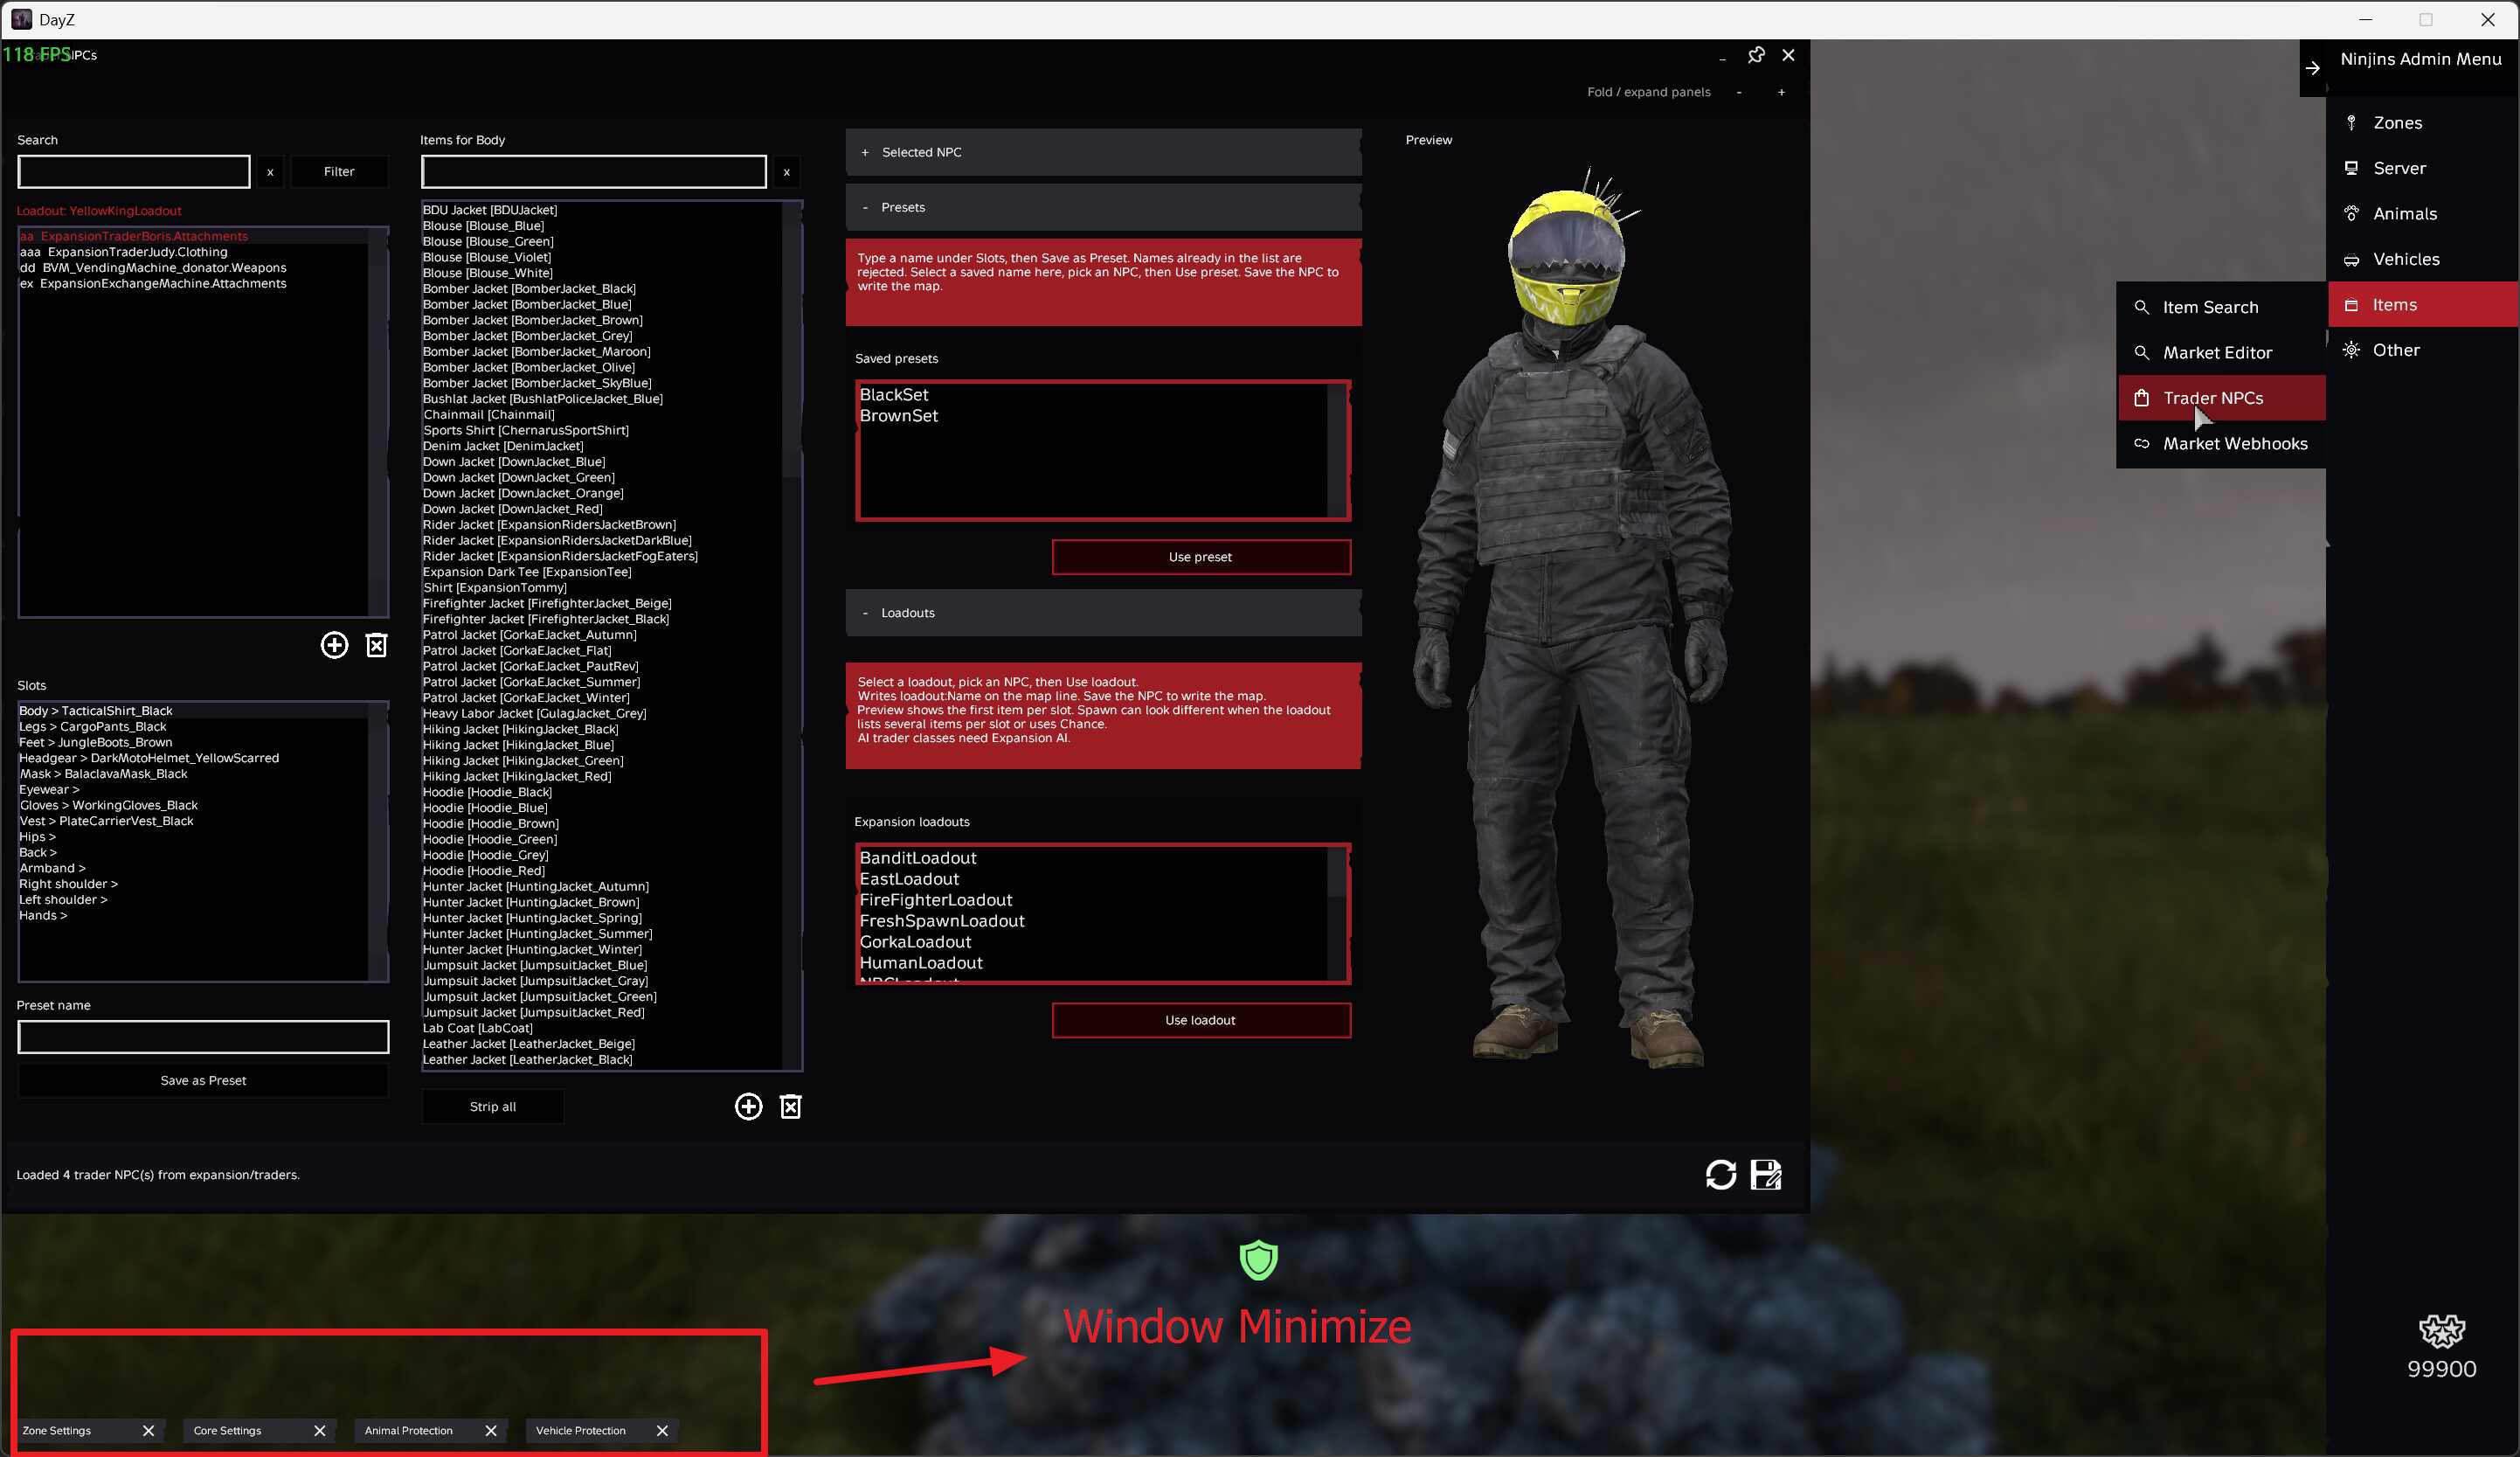Click the pin icon in the panel header
The image size is (2520, 1457).
pos(1756,55)
